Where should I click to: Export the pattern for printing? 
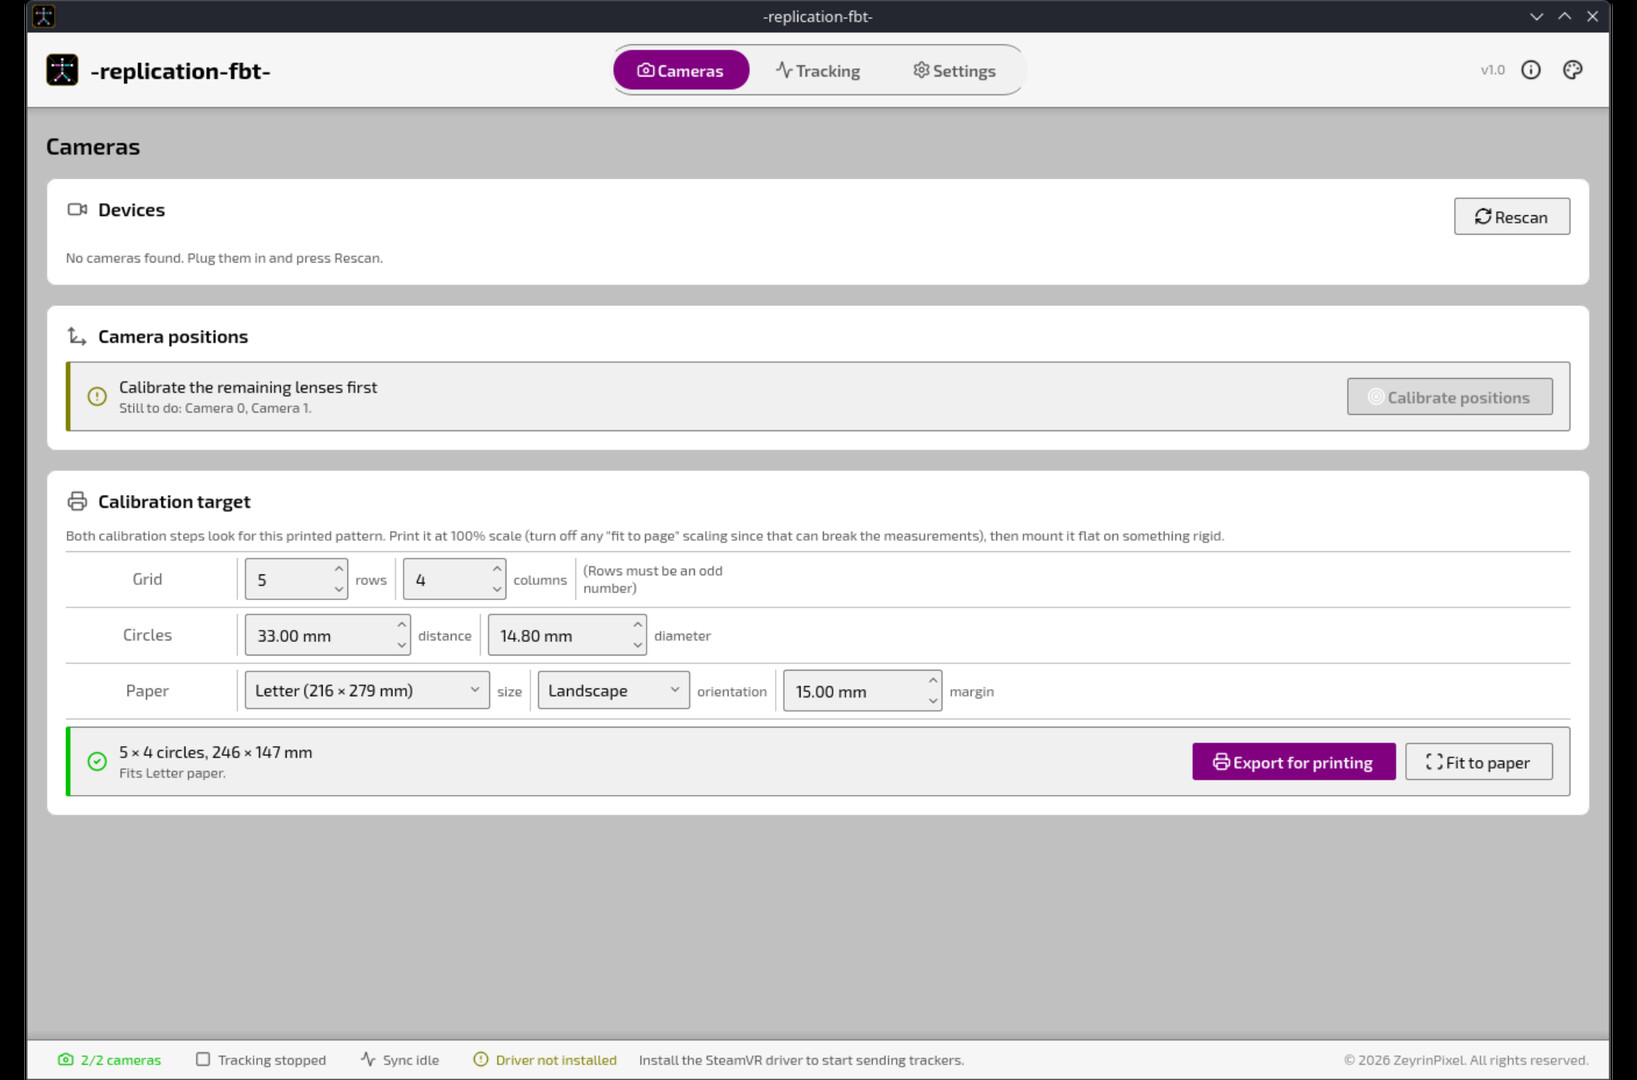[1293, 762]
